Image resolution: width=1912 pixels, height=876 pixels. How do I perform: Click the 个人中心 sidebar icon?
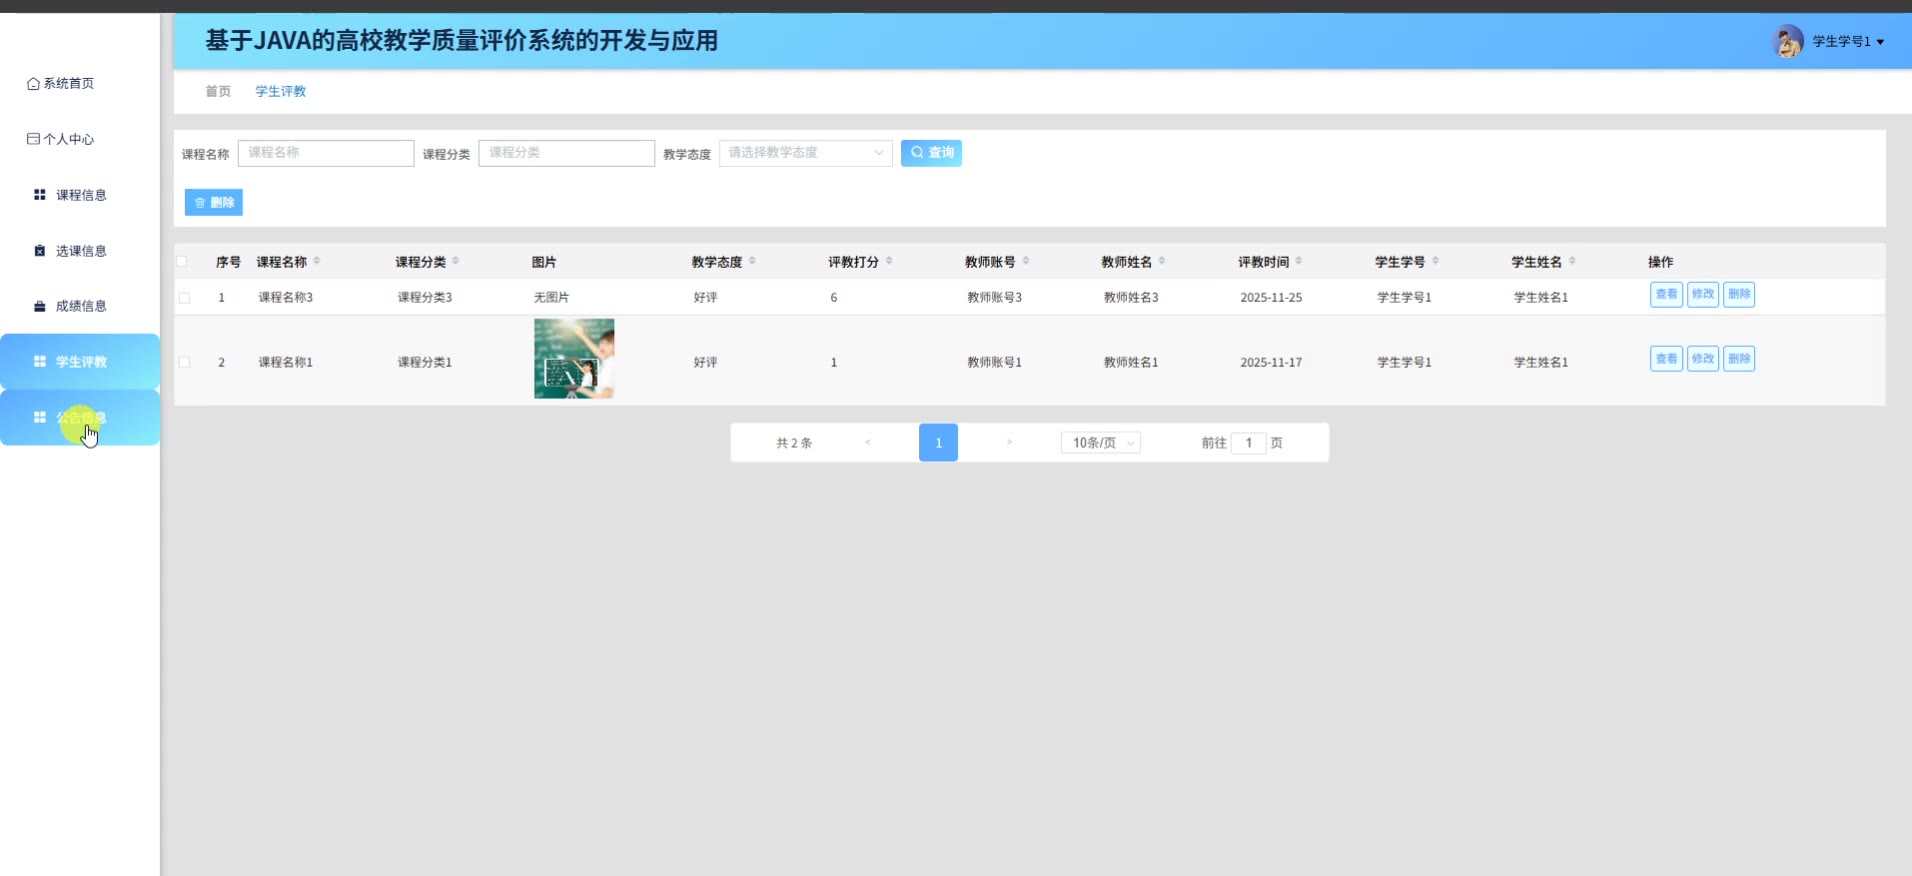pos(33,139)
